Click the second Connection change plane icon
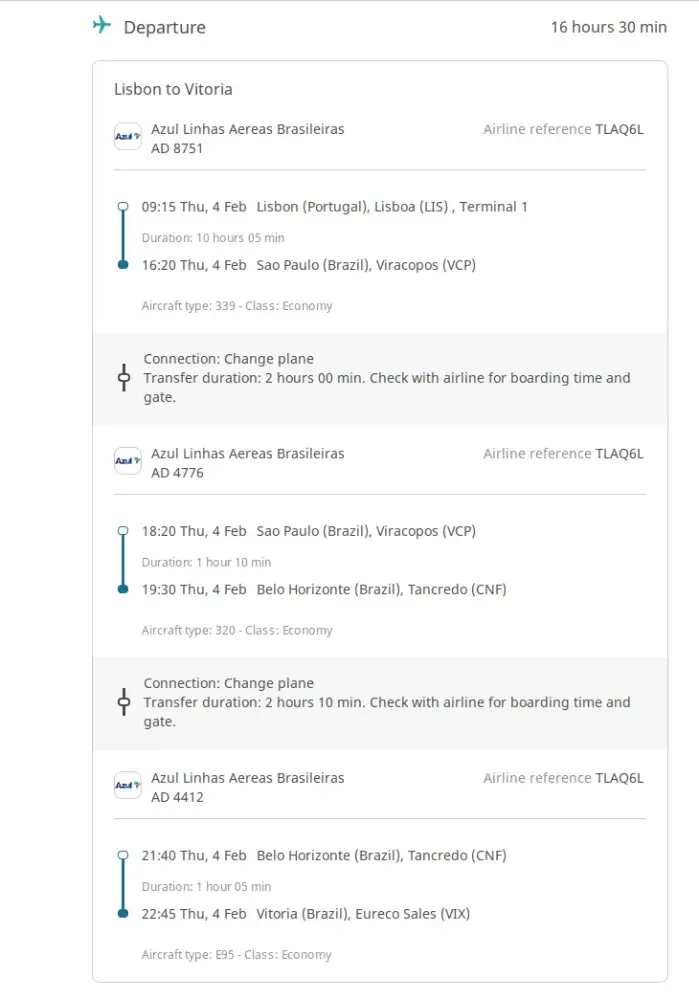Viewport: 699px width, 1000px height. click(124, 702)
